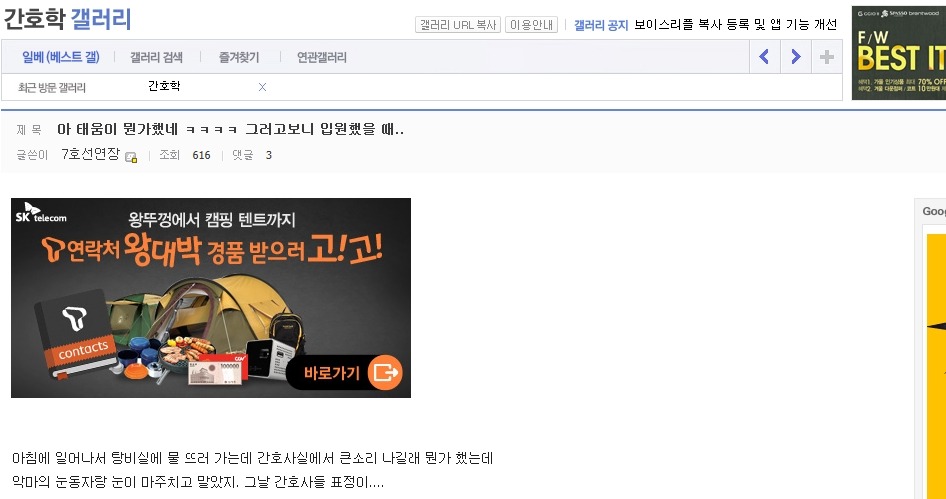Click the next gallery right arrow

coord(796,57)
